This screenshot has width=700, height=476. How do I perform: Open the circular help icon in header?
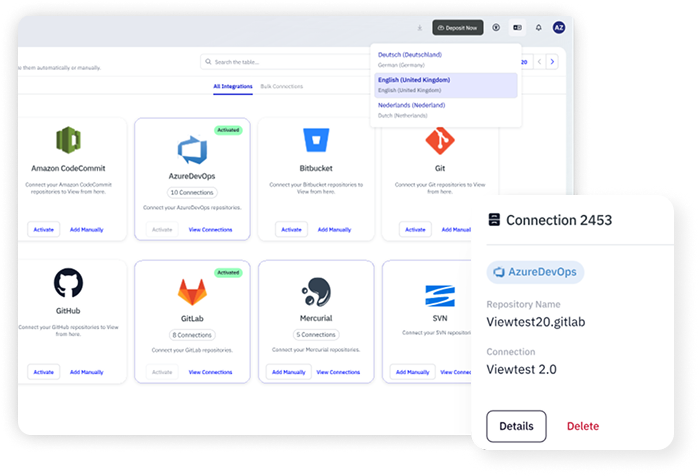coord(496,28)
